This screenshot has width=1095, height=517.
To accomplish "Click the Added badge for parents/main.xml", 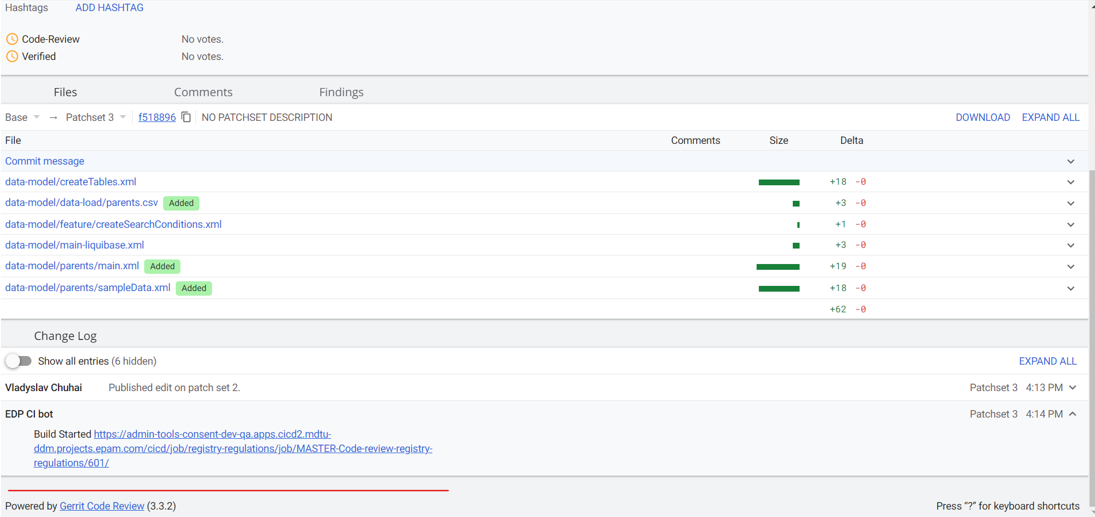I will [163, 266].
